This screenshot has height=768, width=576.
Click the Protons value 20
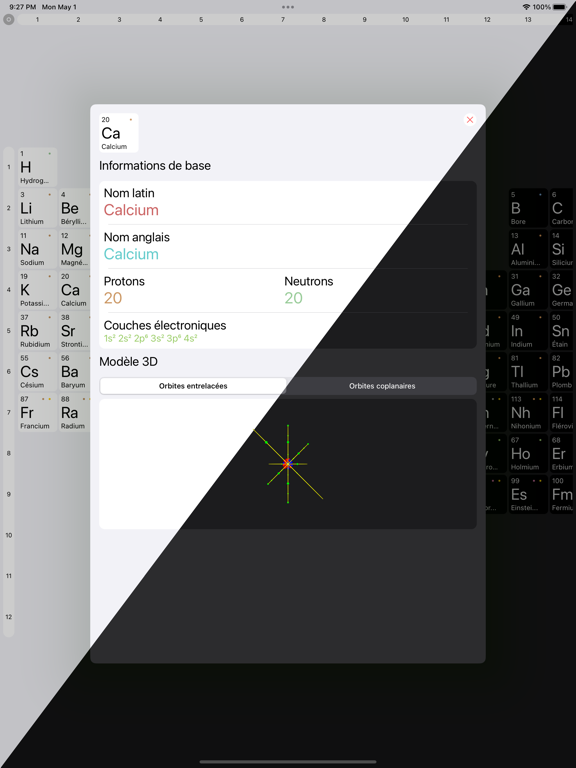point(113,298)
